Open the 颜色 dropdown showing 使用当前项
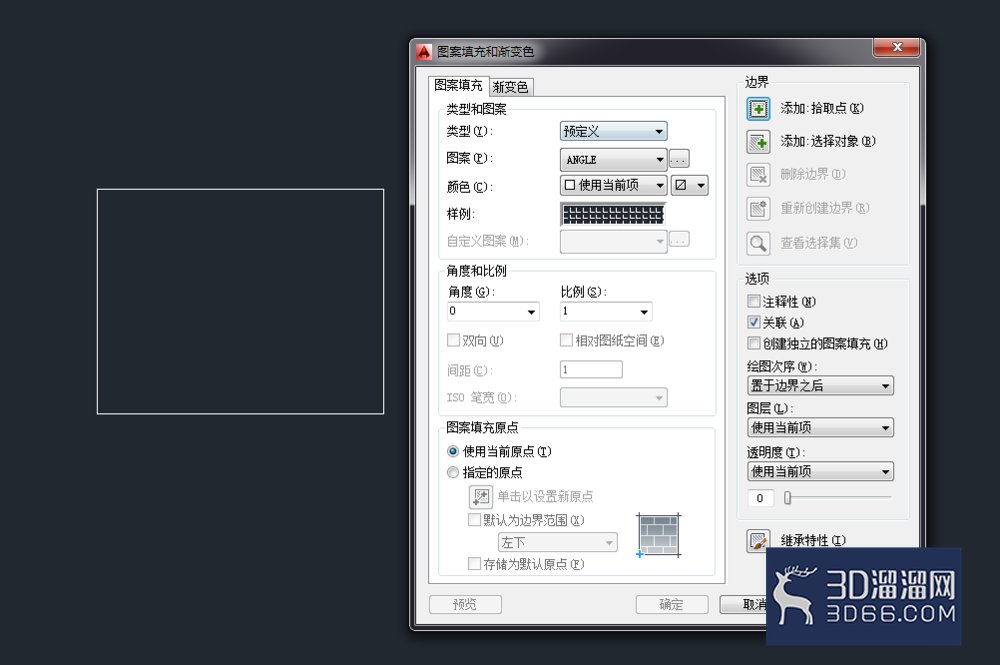This screenshot has height=665, width=1000. (x=614, y=185)
